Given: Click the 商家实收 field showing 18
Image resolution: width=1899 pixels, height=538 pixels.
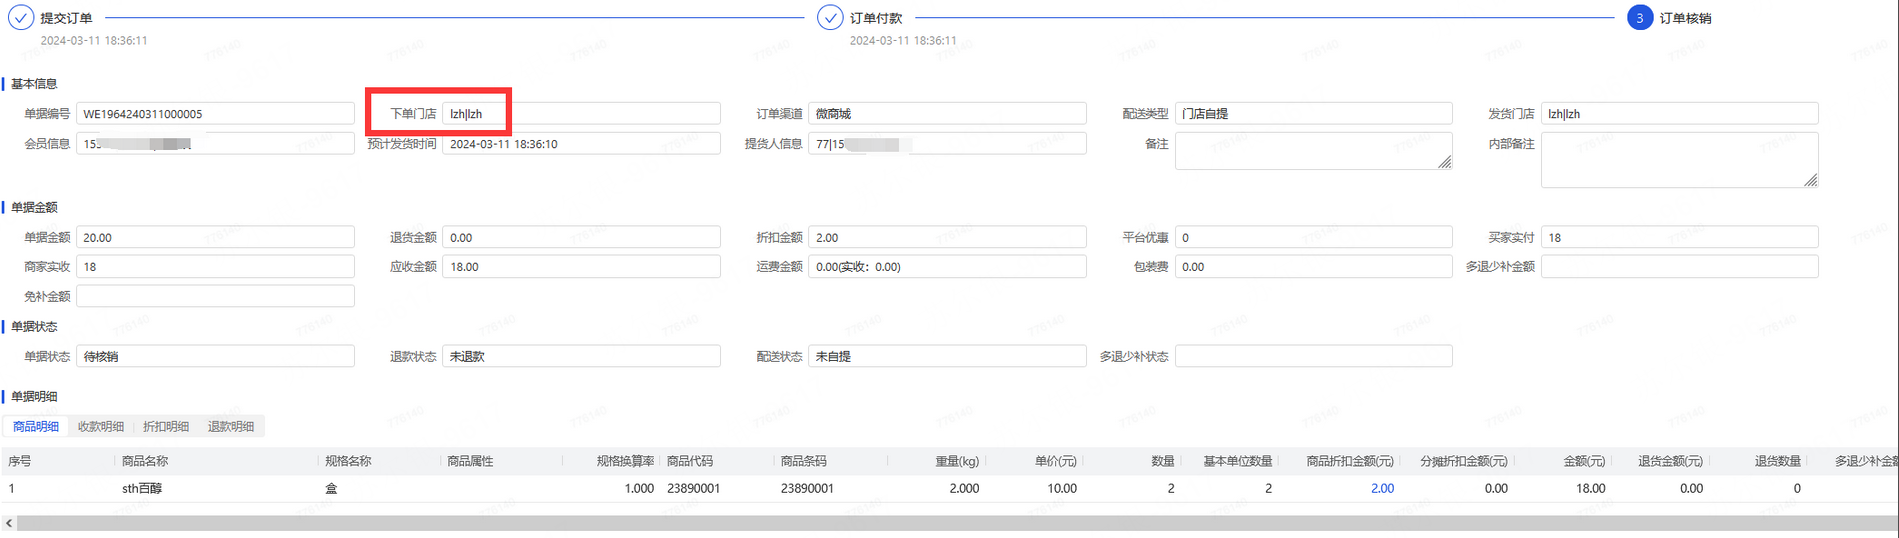Looking at the screenshot, I should tap(215, 267).
